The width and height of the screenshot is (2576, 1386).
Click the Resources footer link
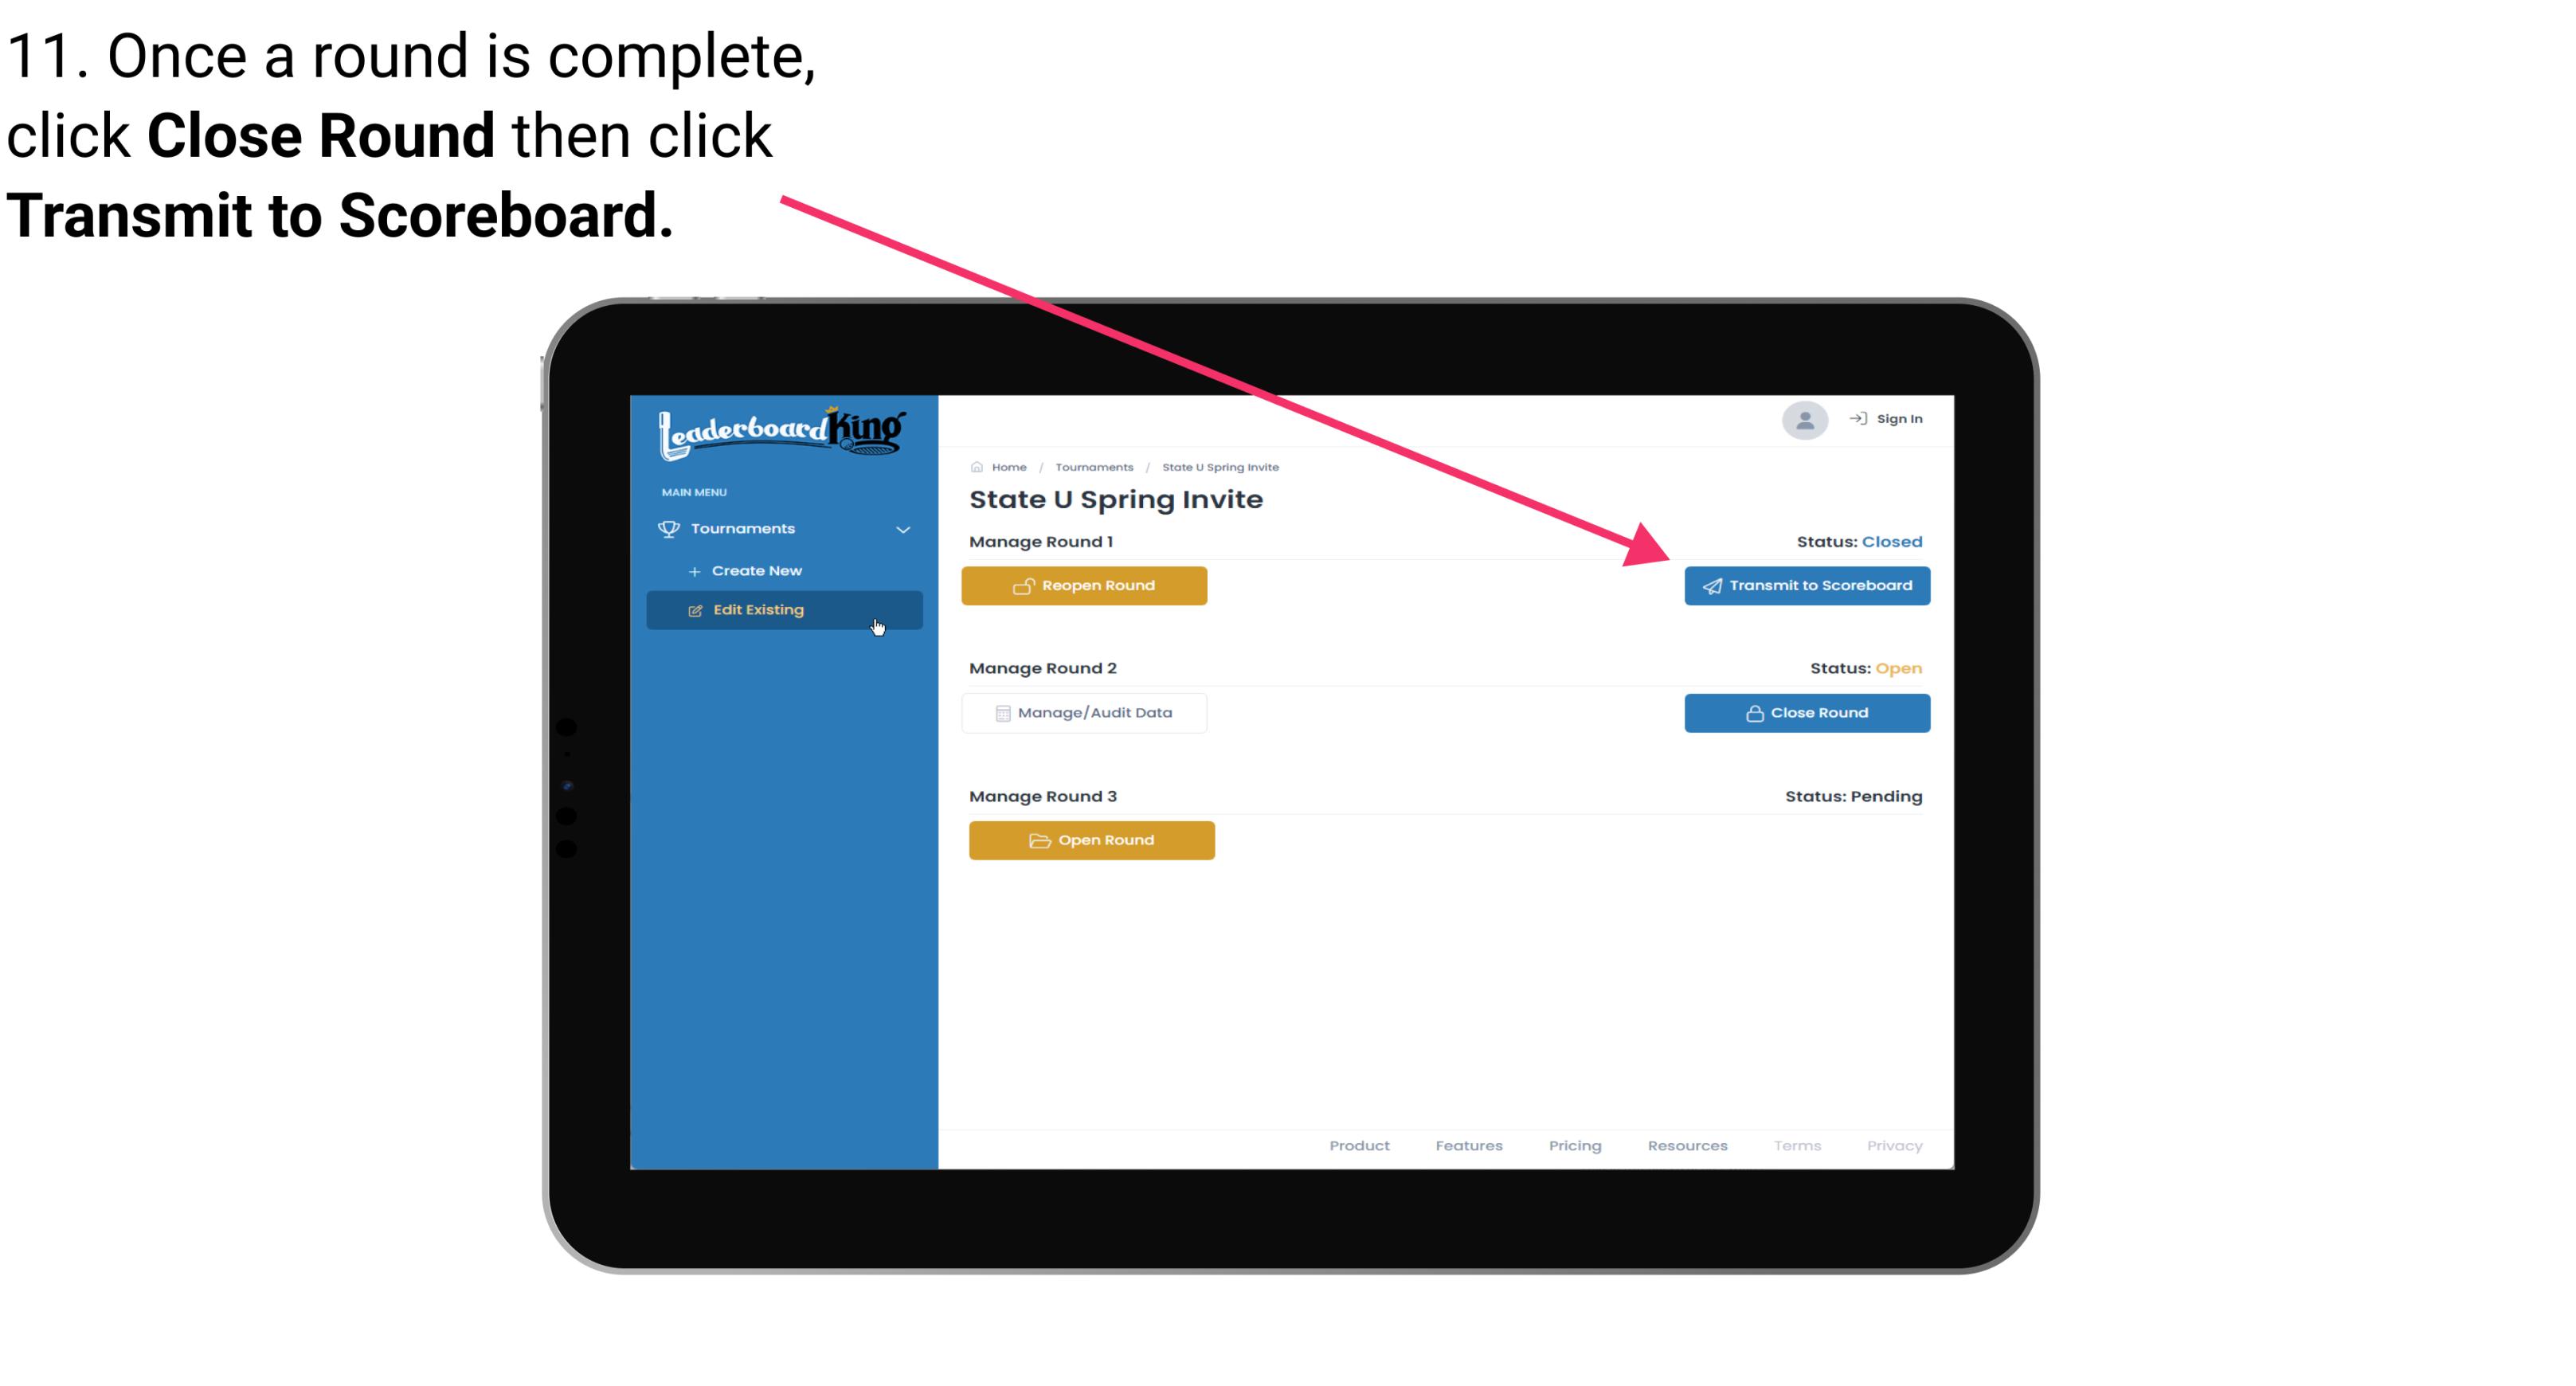1685,1145
